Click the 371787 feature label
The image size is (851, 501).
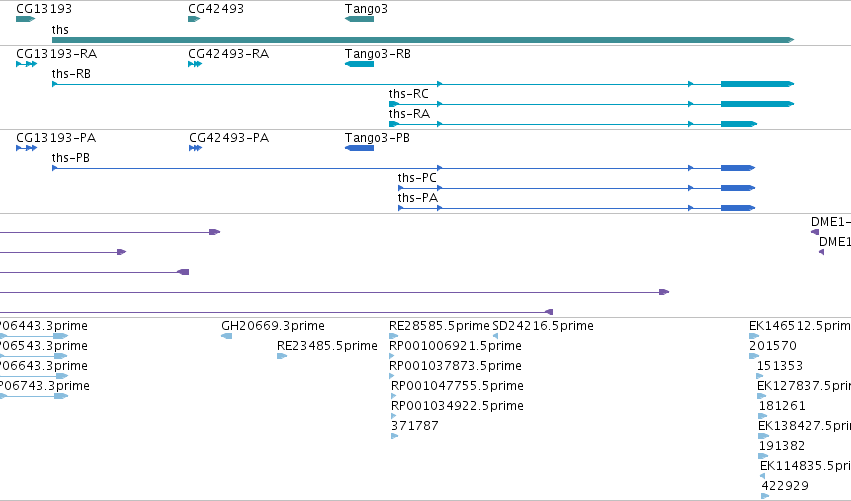[x=415, y=426]
